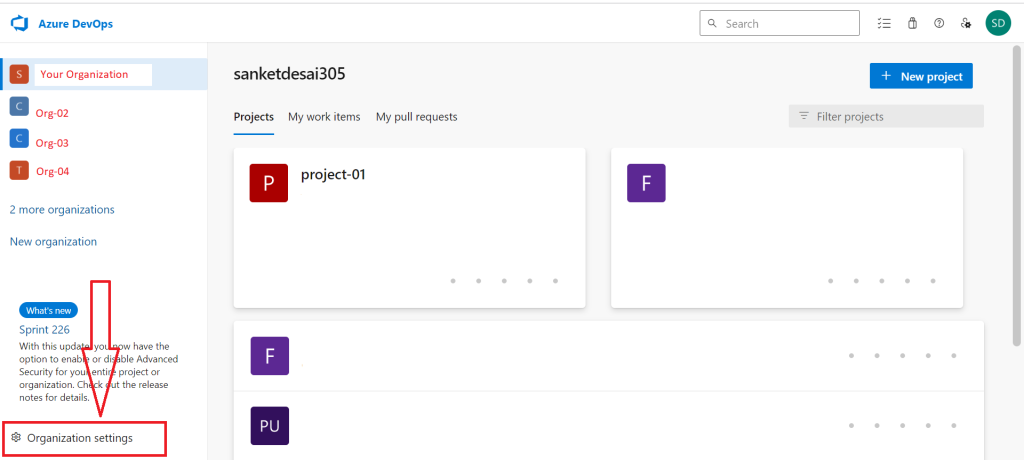Screen dimensions: 1024x460
Task: Click the gear icon beside Organization settings
Action: click(x=16, y=438)
